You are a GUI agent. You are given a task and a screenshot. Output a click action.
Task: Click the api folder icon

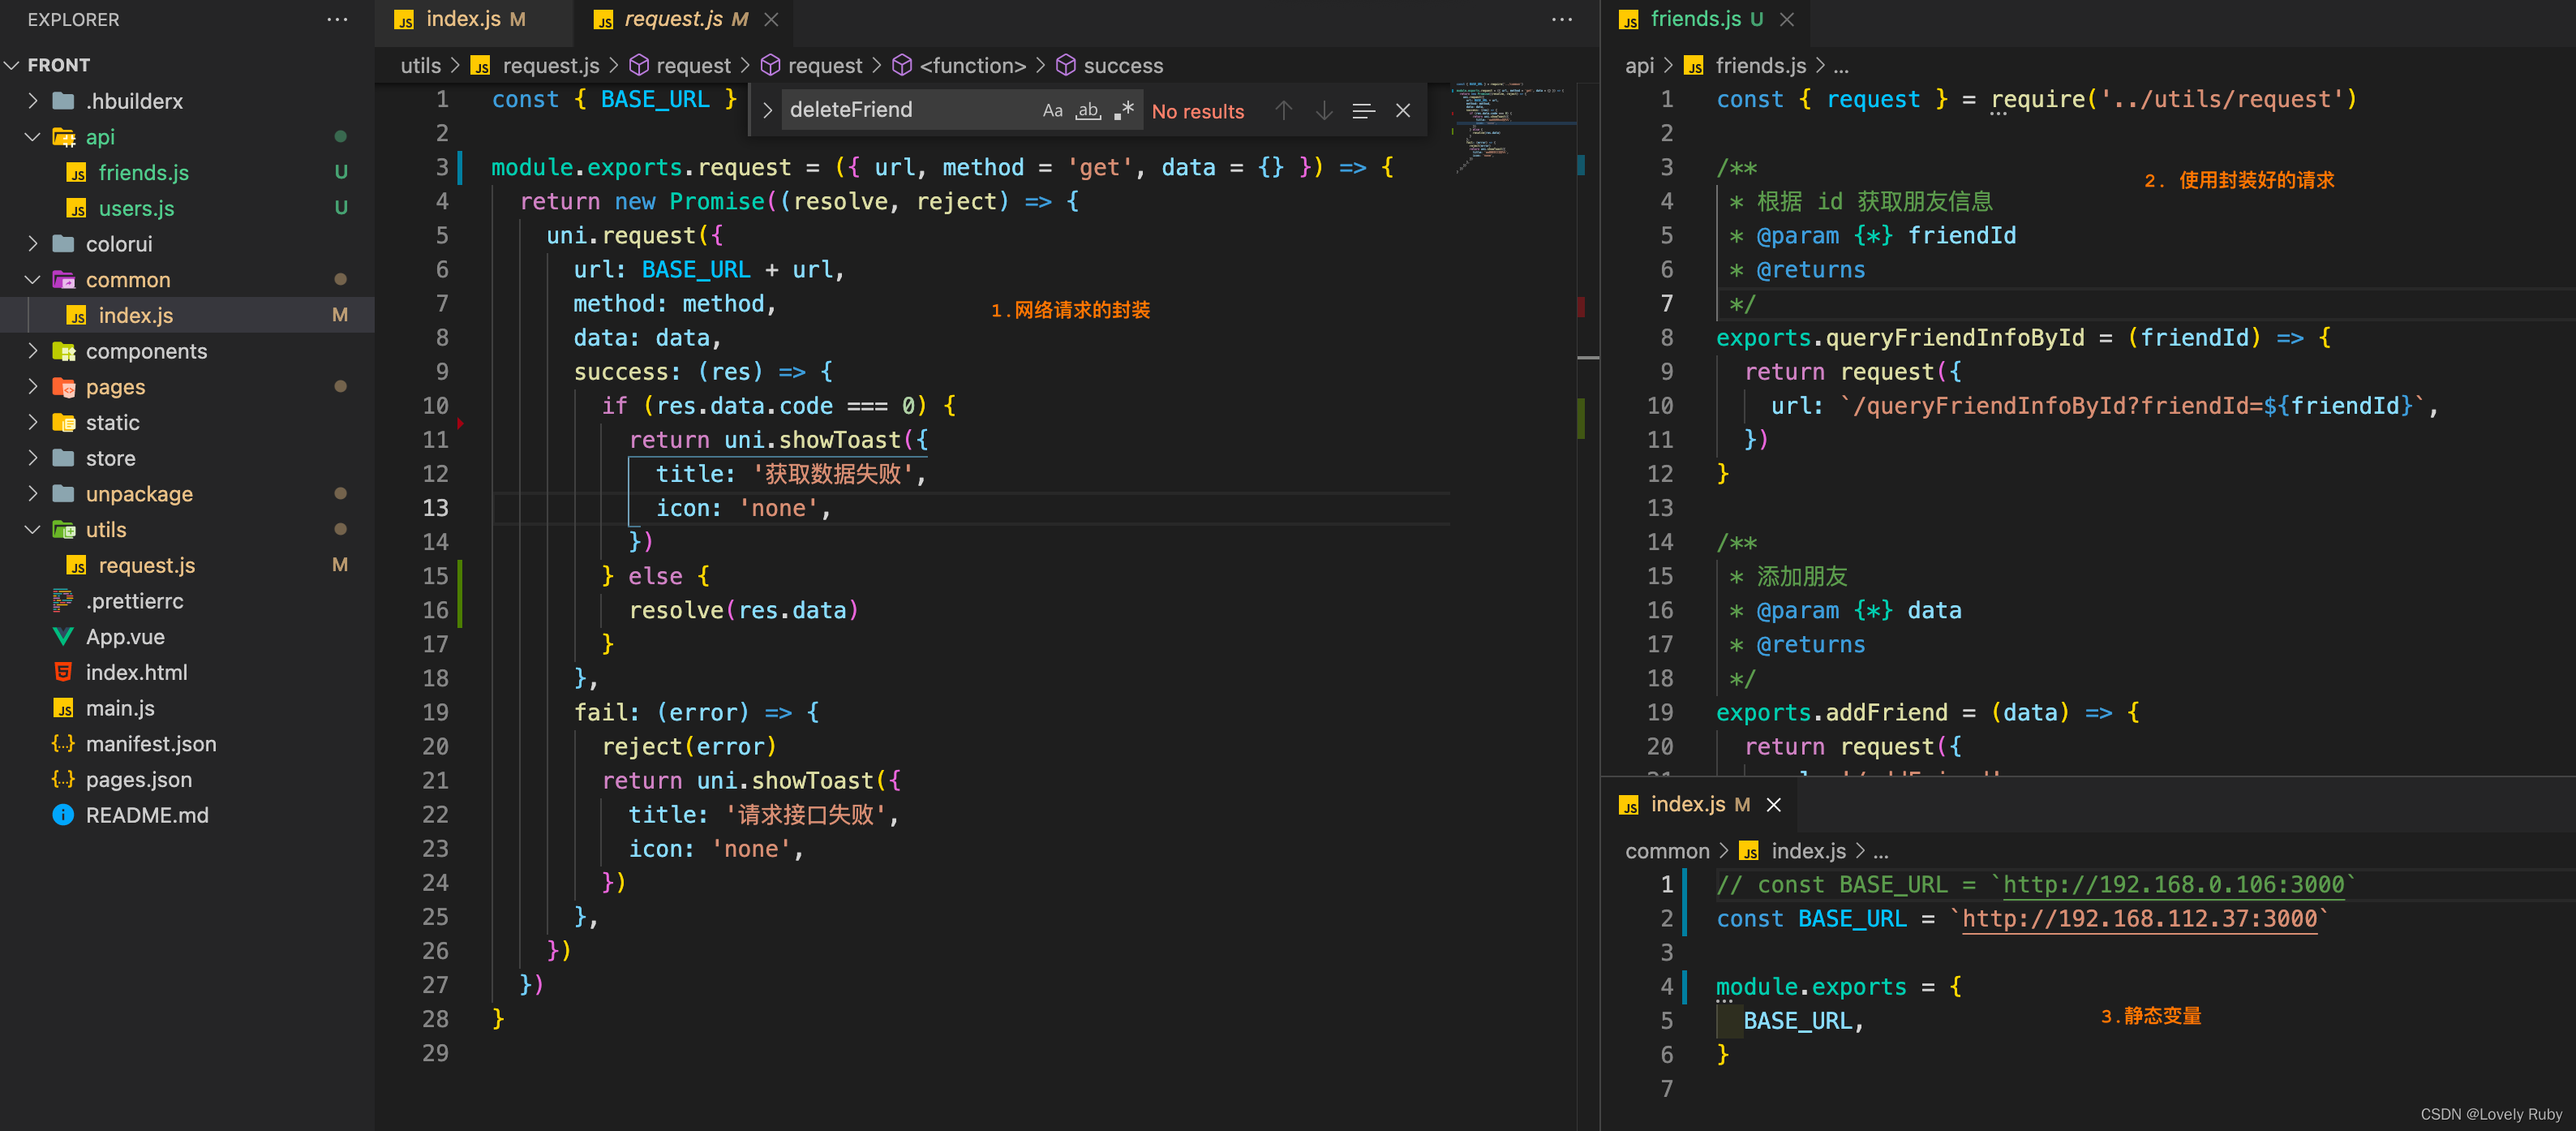[x=64, y=137]
